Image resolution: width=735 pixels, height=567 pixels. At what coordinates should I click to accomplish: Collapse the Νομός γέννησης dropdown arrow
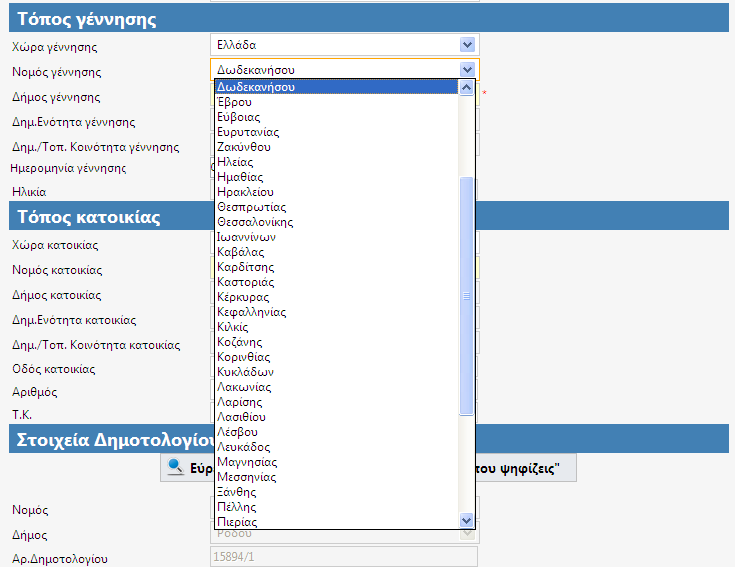click(x=467, y=70)
